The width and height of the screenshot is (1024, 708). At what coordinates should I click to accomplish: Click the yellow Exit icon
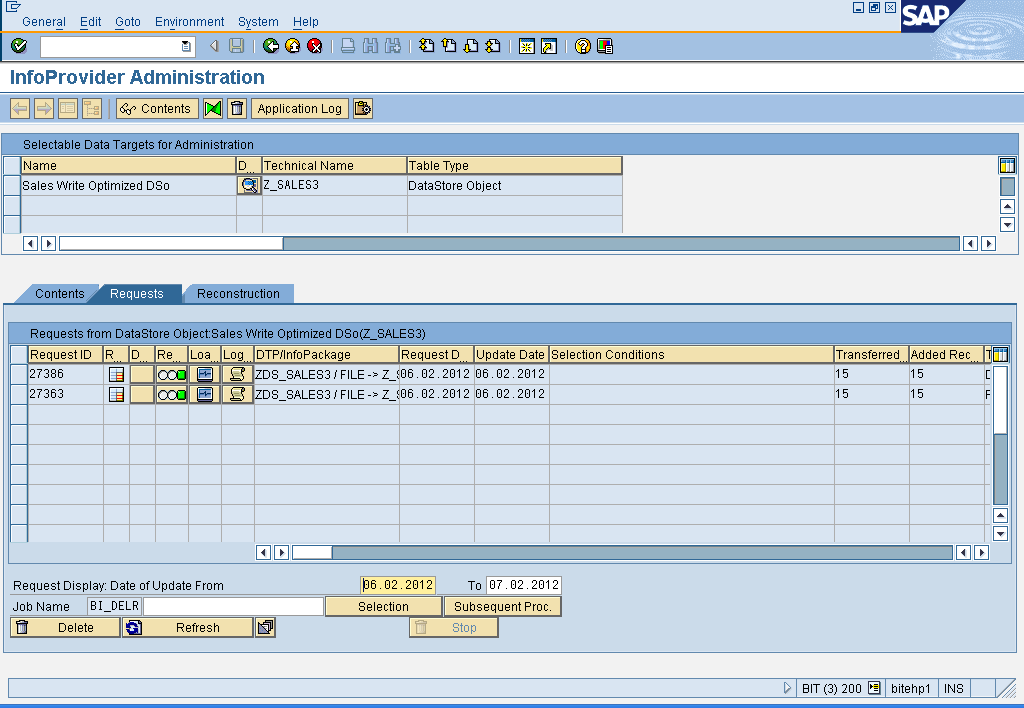[x=293, y=46]
